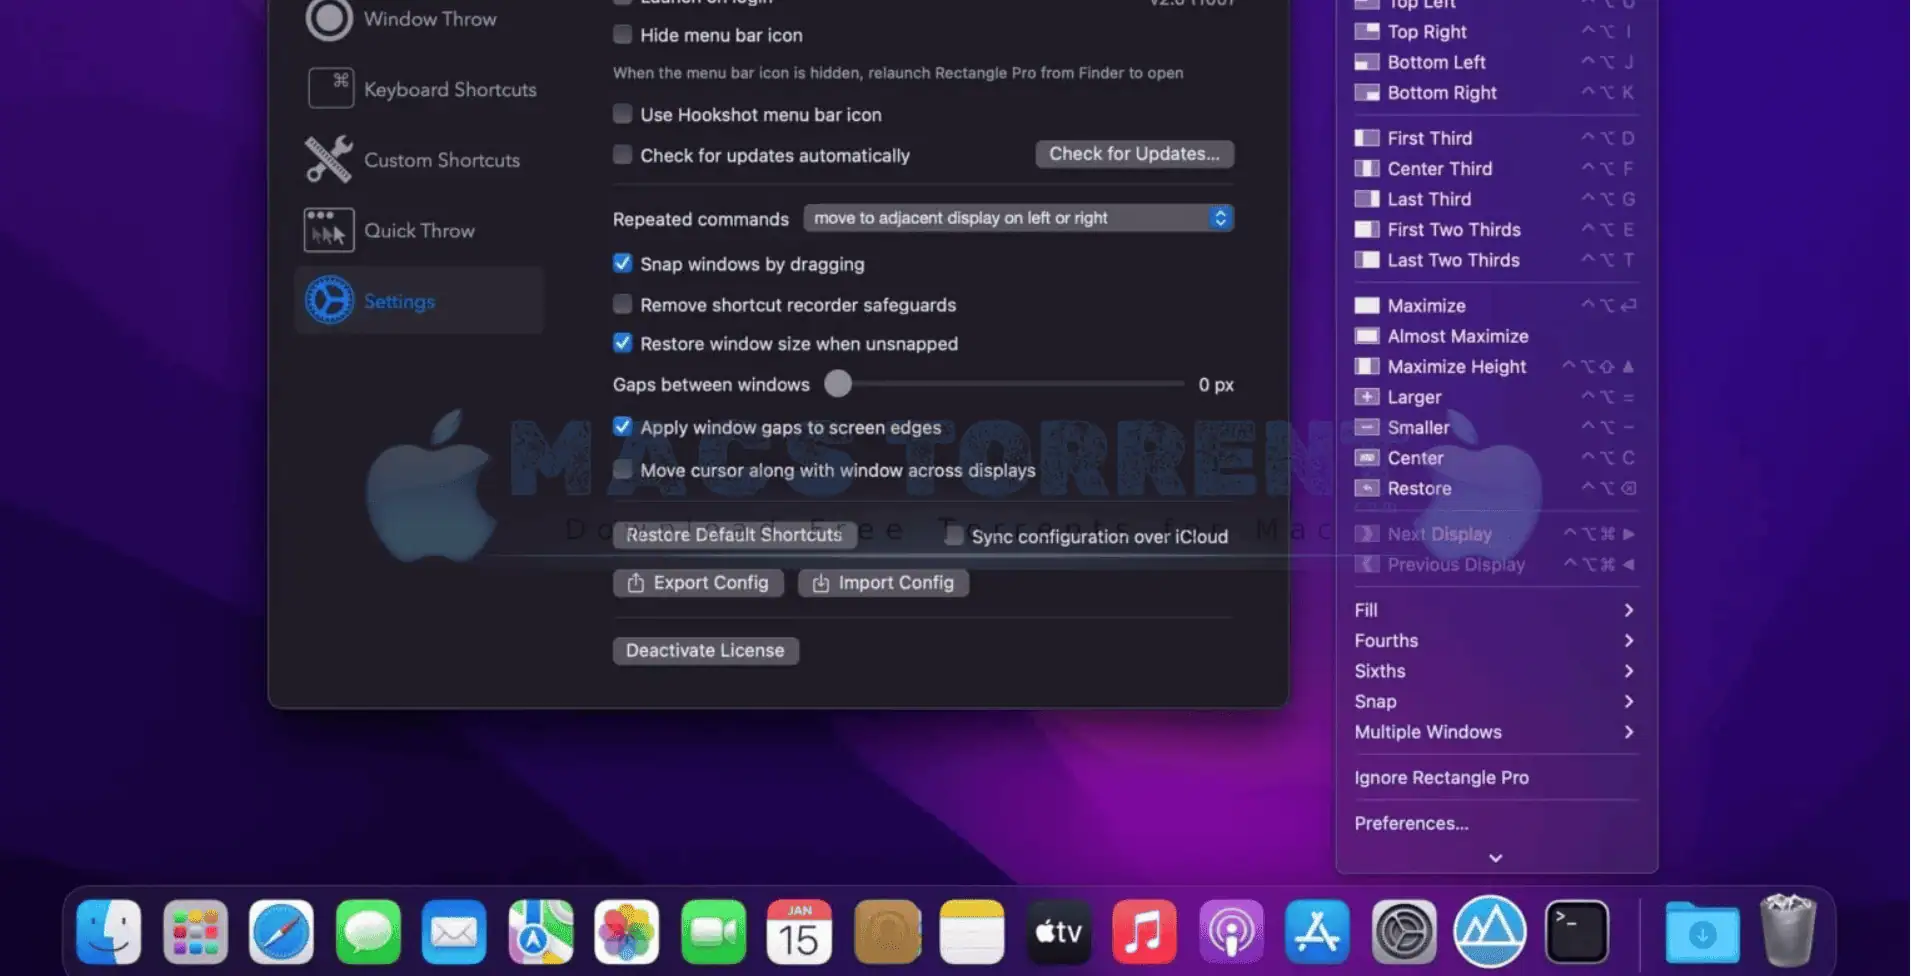Open the Window Throw section icon

tap(329, 19)
